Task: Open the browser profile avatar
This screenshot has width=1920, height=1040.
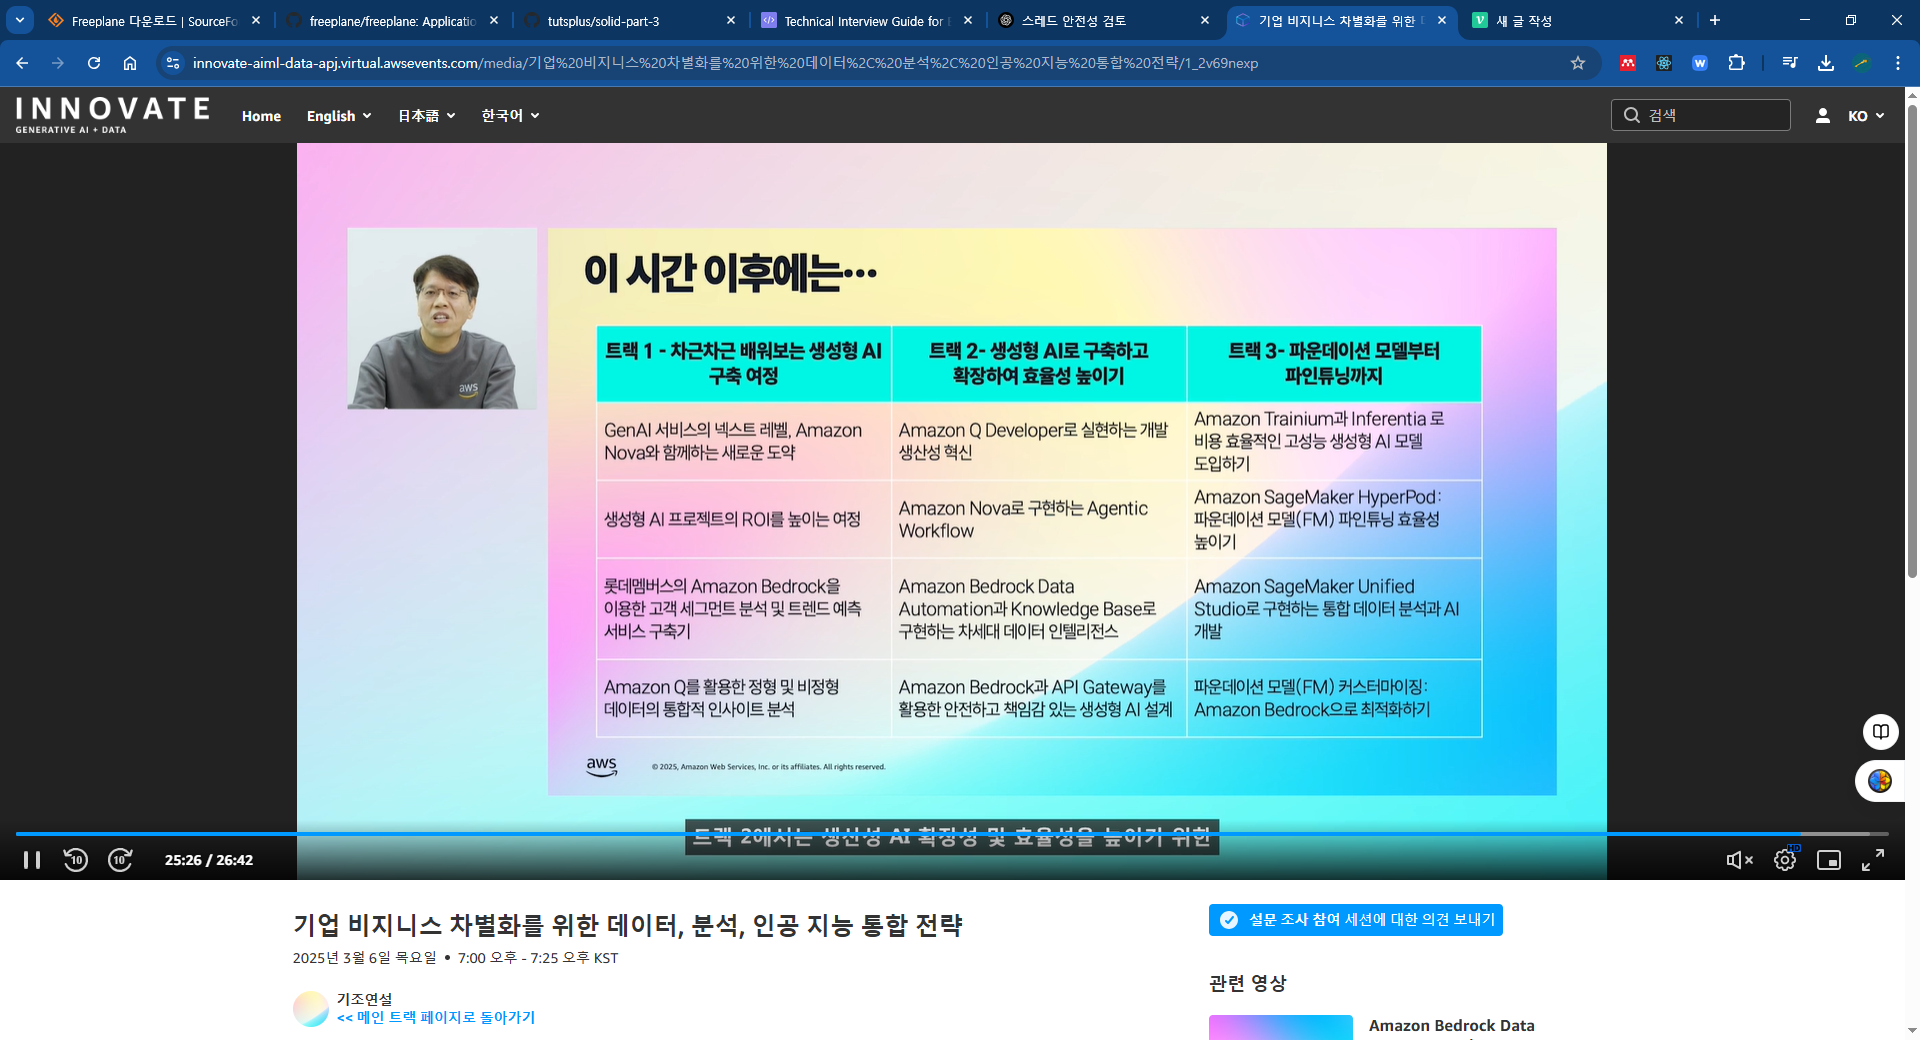Action: point(1862,63)
